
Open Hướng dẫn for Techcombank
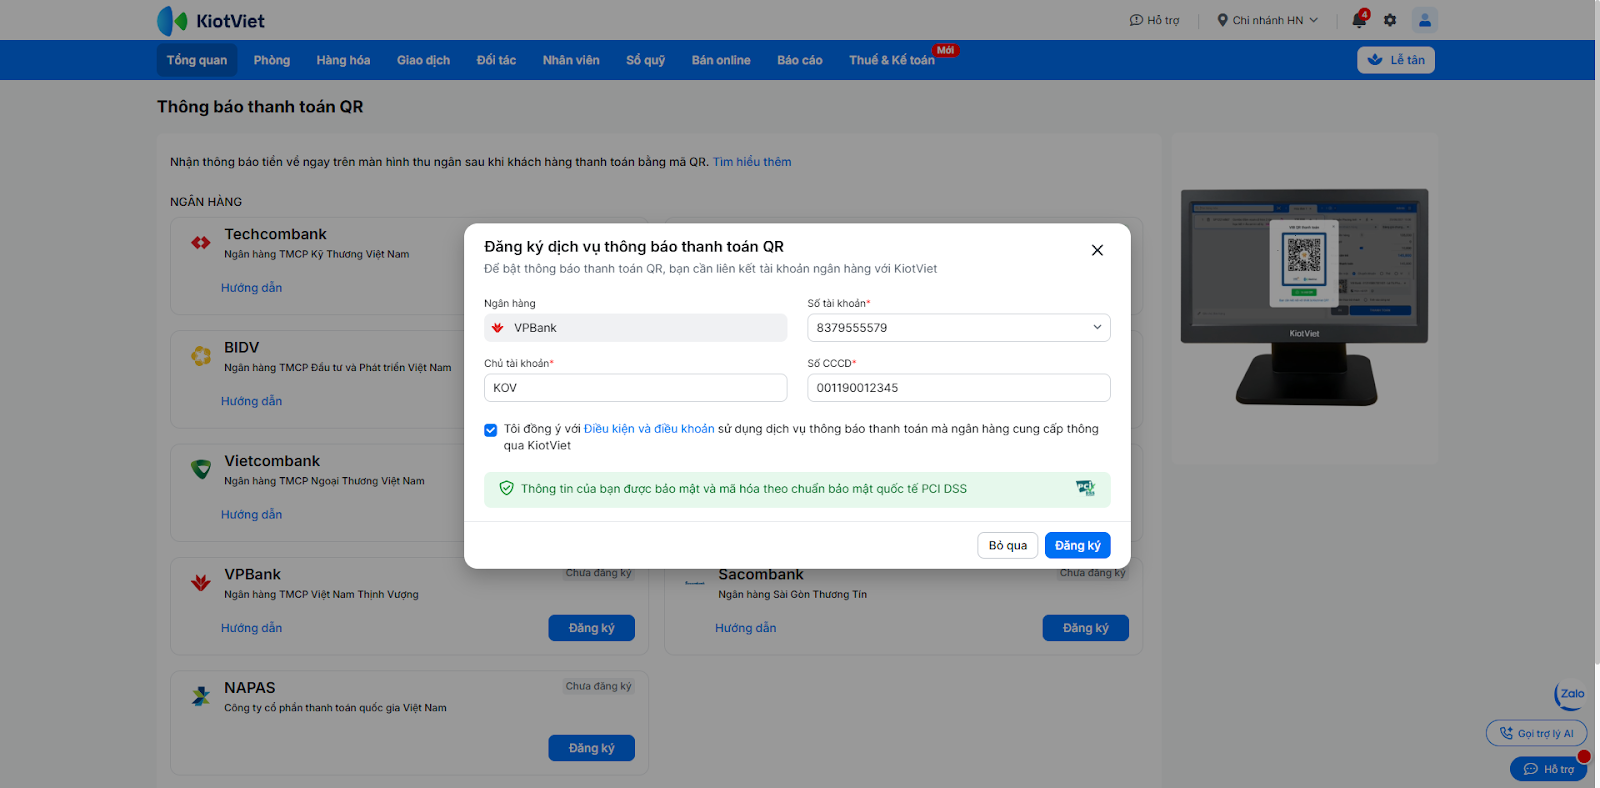coord(252,288)
